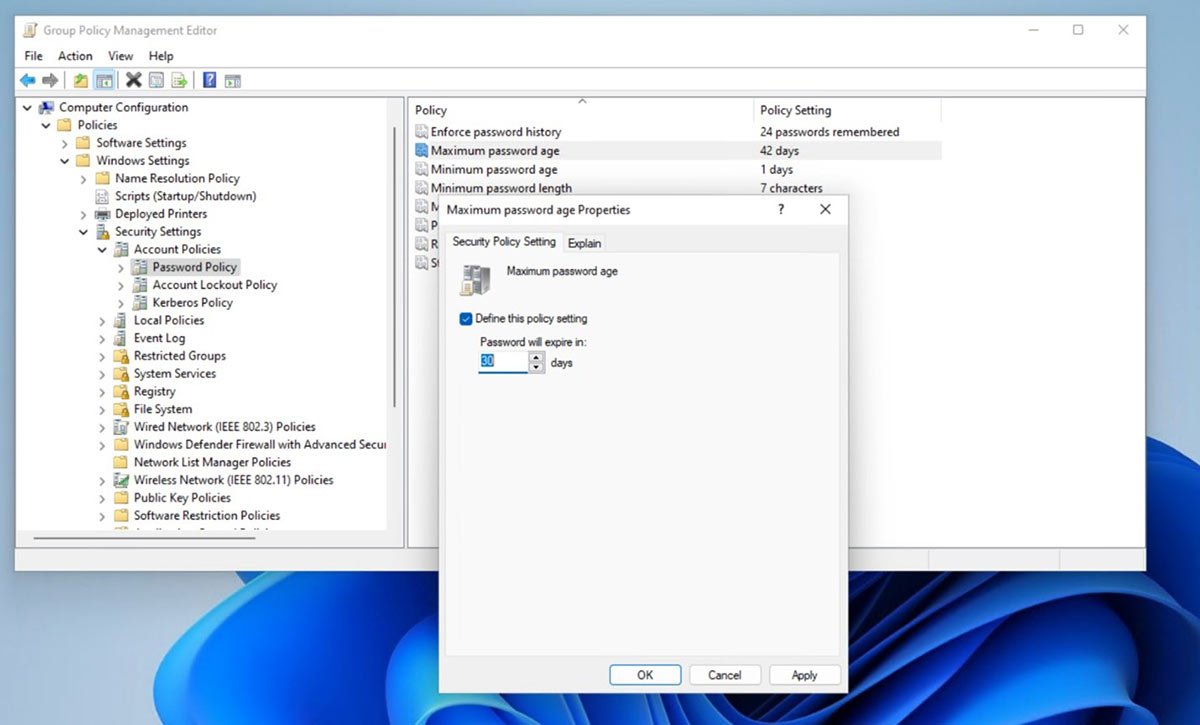Click the Export List toolbar icon
The width and height of the screenshot is (1200, 725).
(178, 80)
